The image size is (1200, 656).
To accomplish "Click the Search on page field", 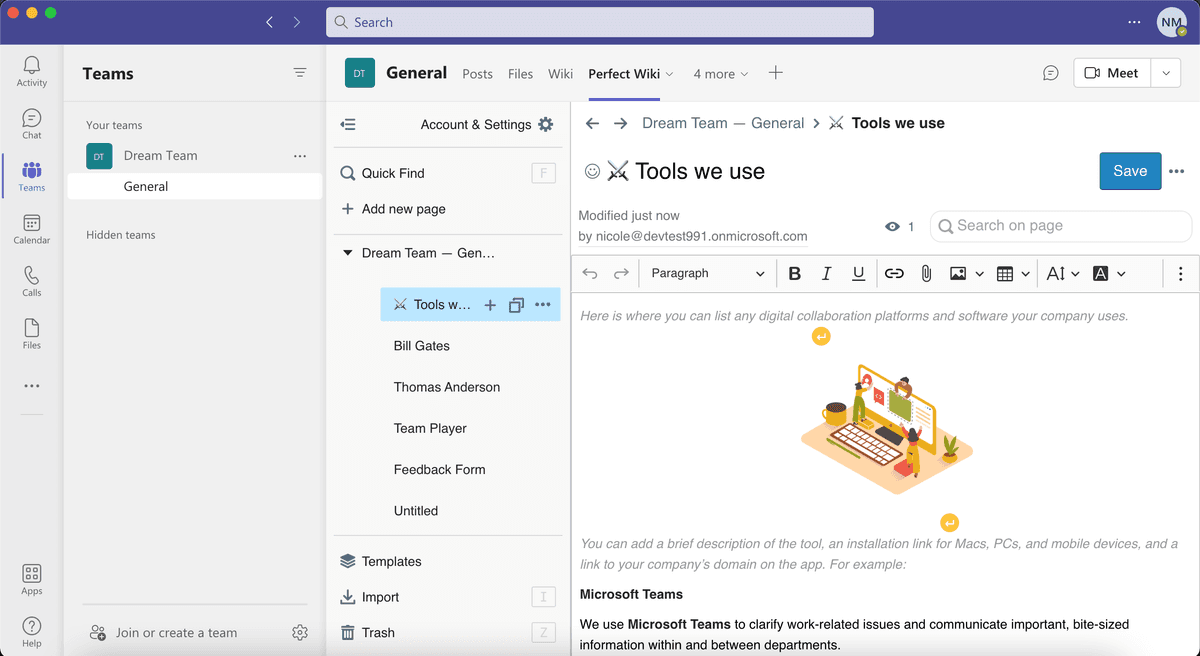I will [1060, 226].
